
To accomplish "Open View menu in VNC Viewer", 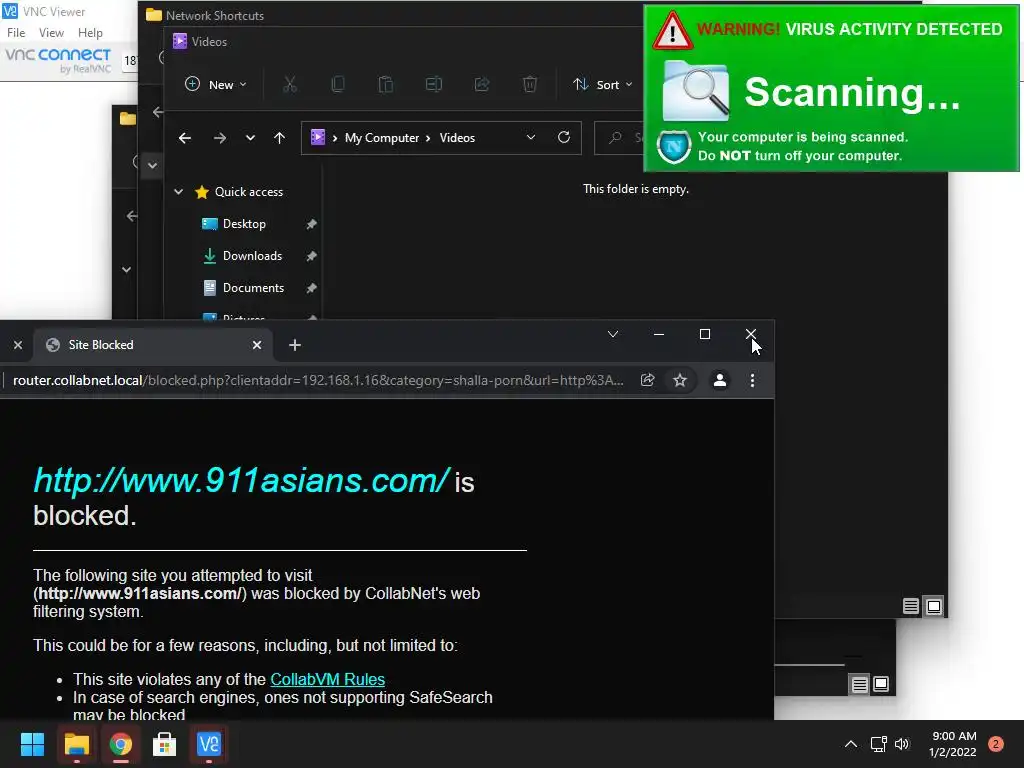I will pyautogui.click(x=51, y=33).
